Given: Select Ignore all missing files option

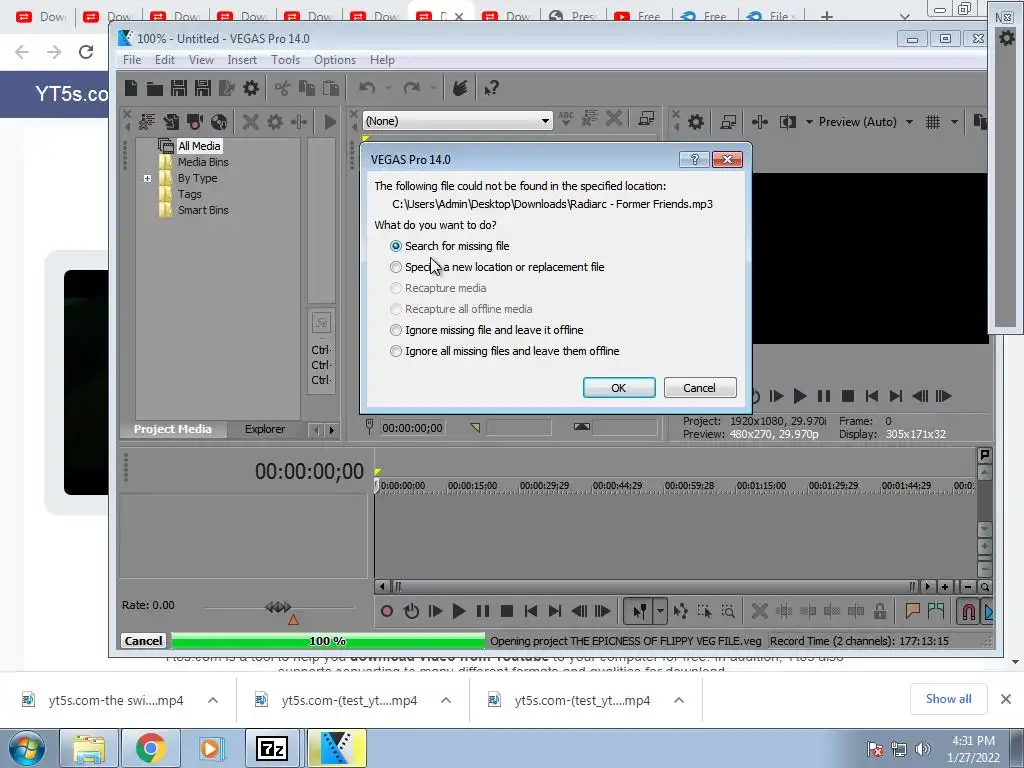Looking at the screenshot, I should coord(396,351).
